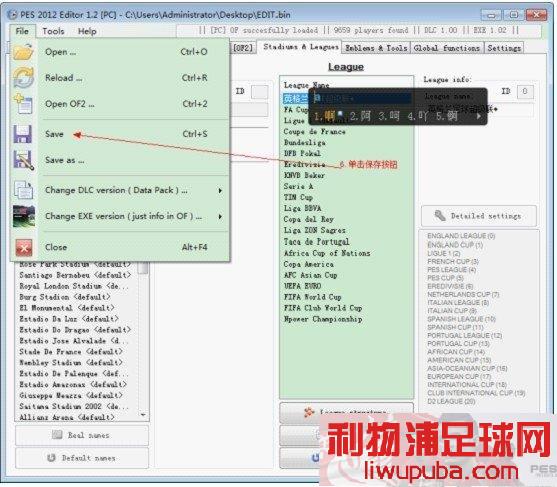The image size is (557, 487).
Task: Click the Default names button
Action: (82, 458)
